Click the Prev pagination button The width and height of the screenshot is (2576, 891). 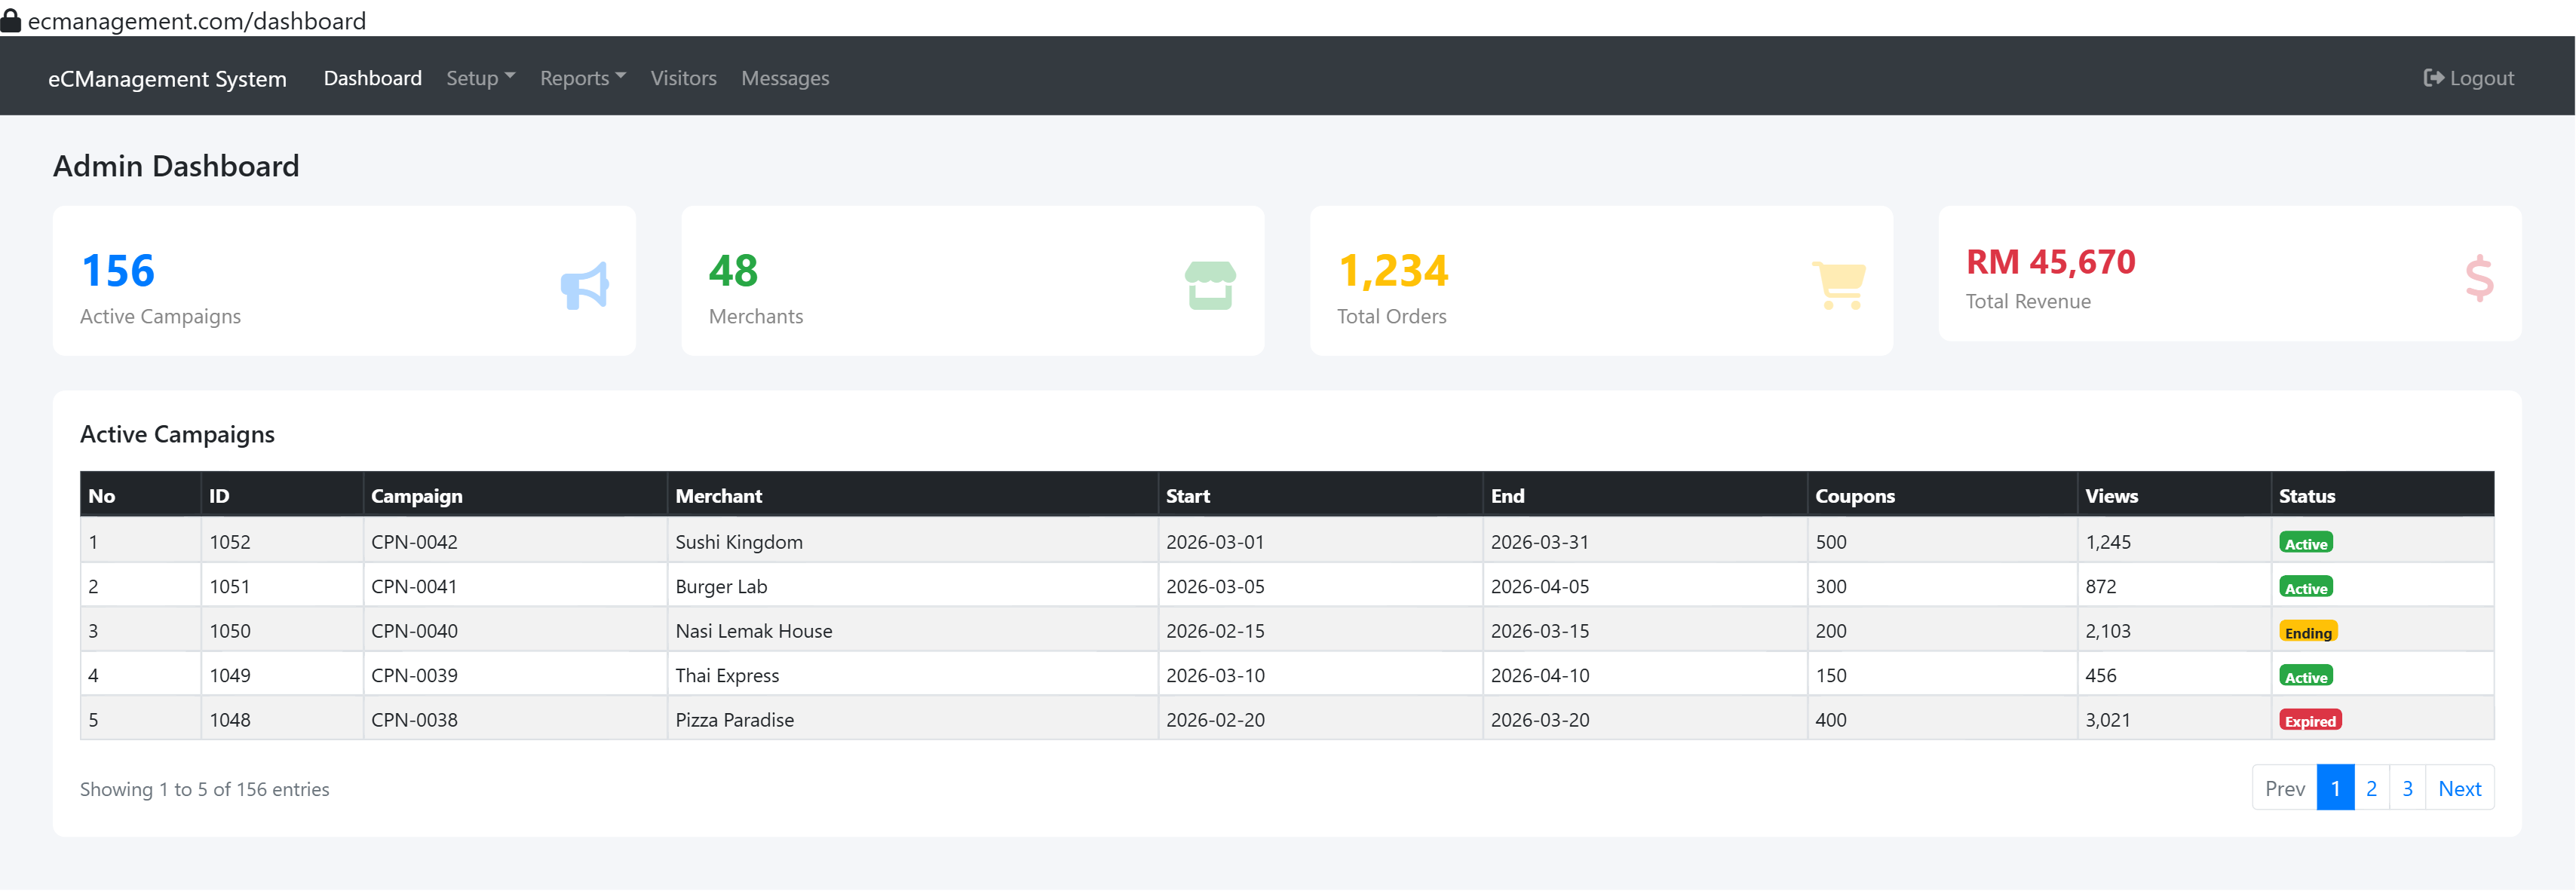pos(2284,788)
